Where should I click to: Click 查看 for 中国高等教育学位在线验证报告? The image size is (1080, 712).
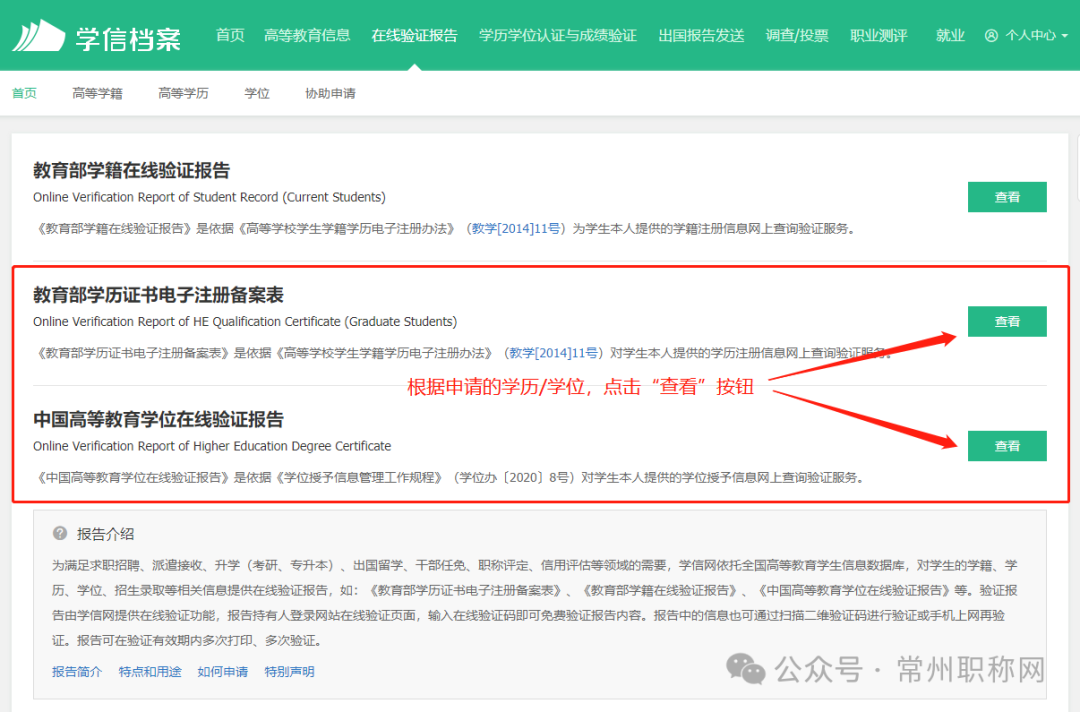click(1007, 446)
